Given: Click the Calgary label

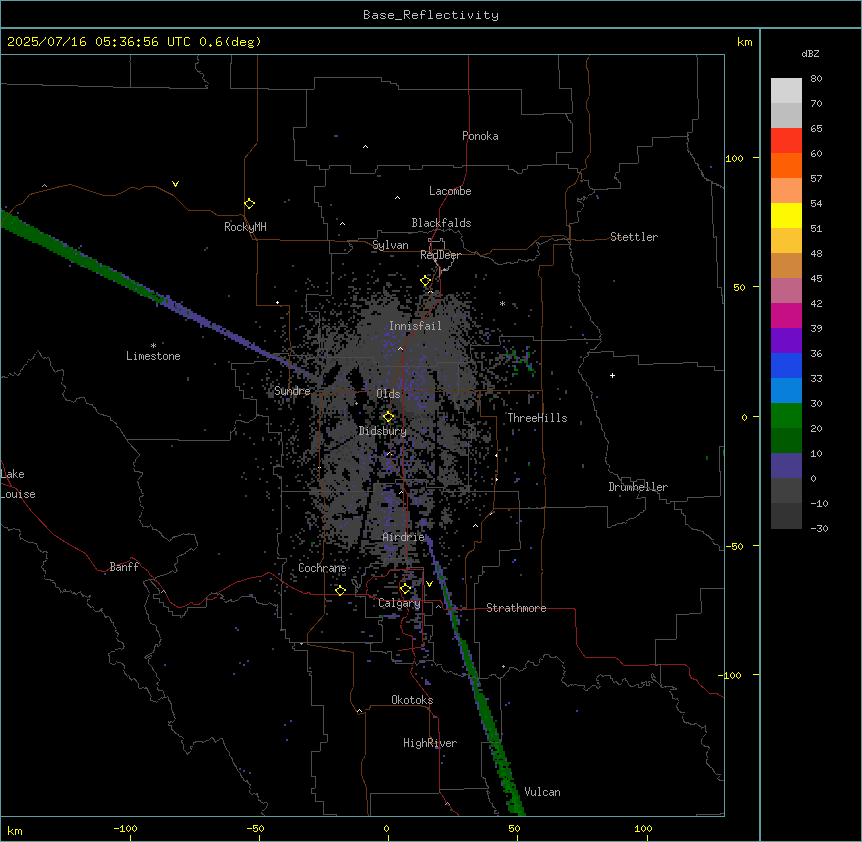Looking at the screenshot, I should click(x=399, y=603).
